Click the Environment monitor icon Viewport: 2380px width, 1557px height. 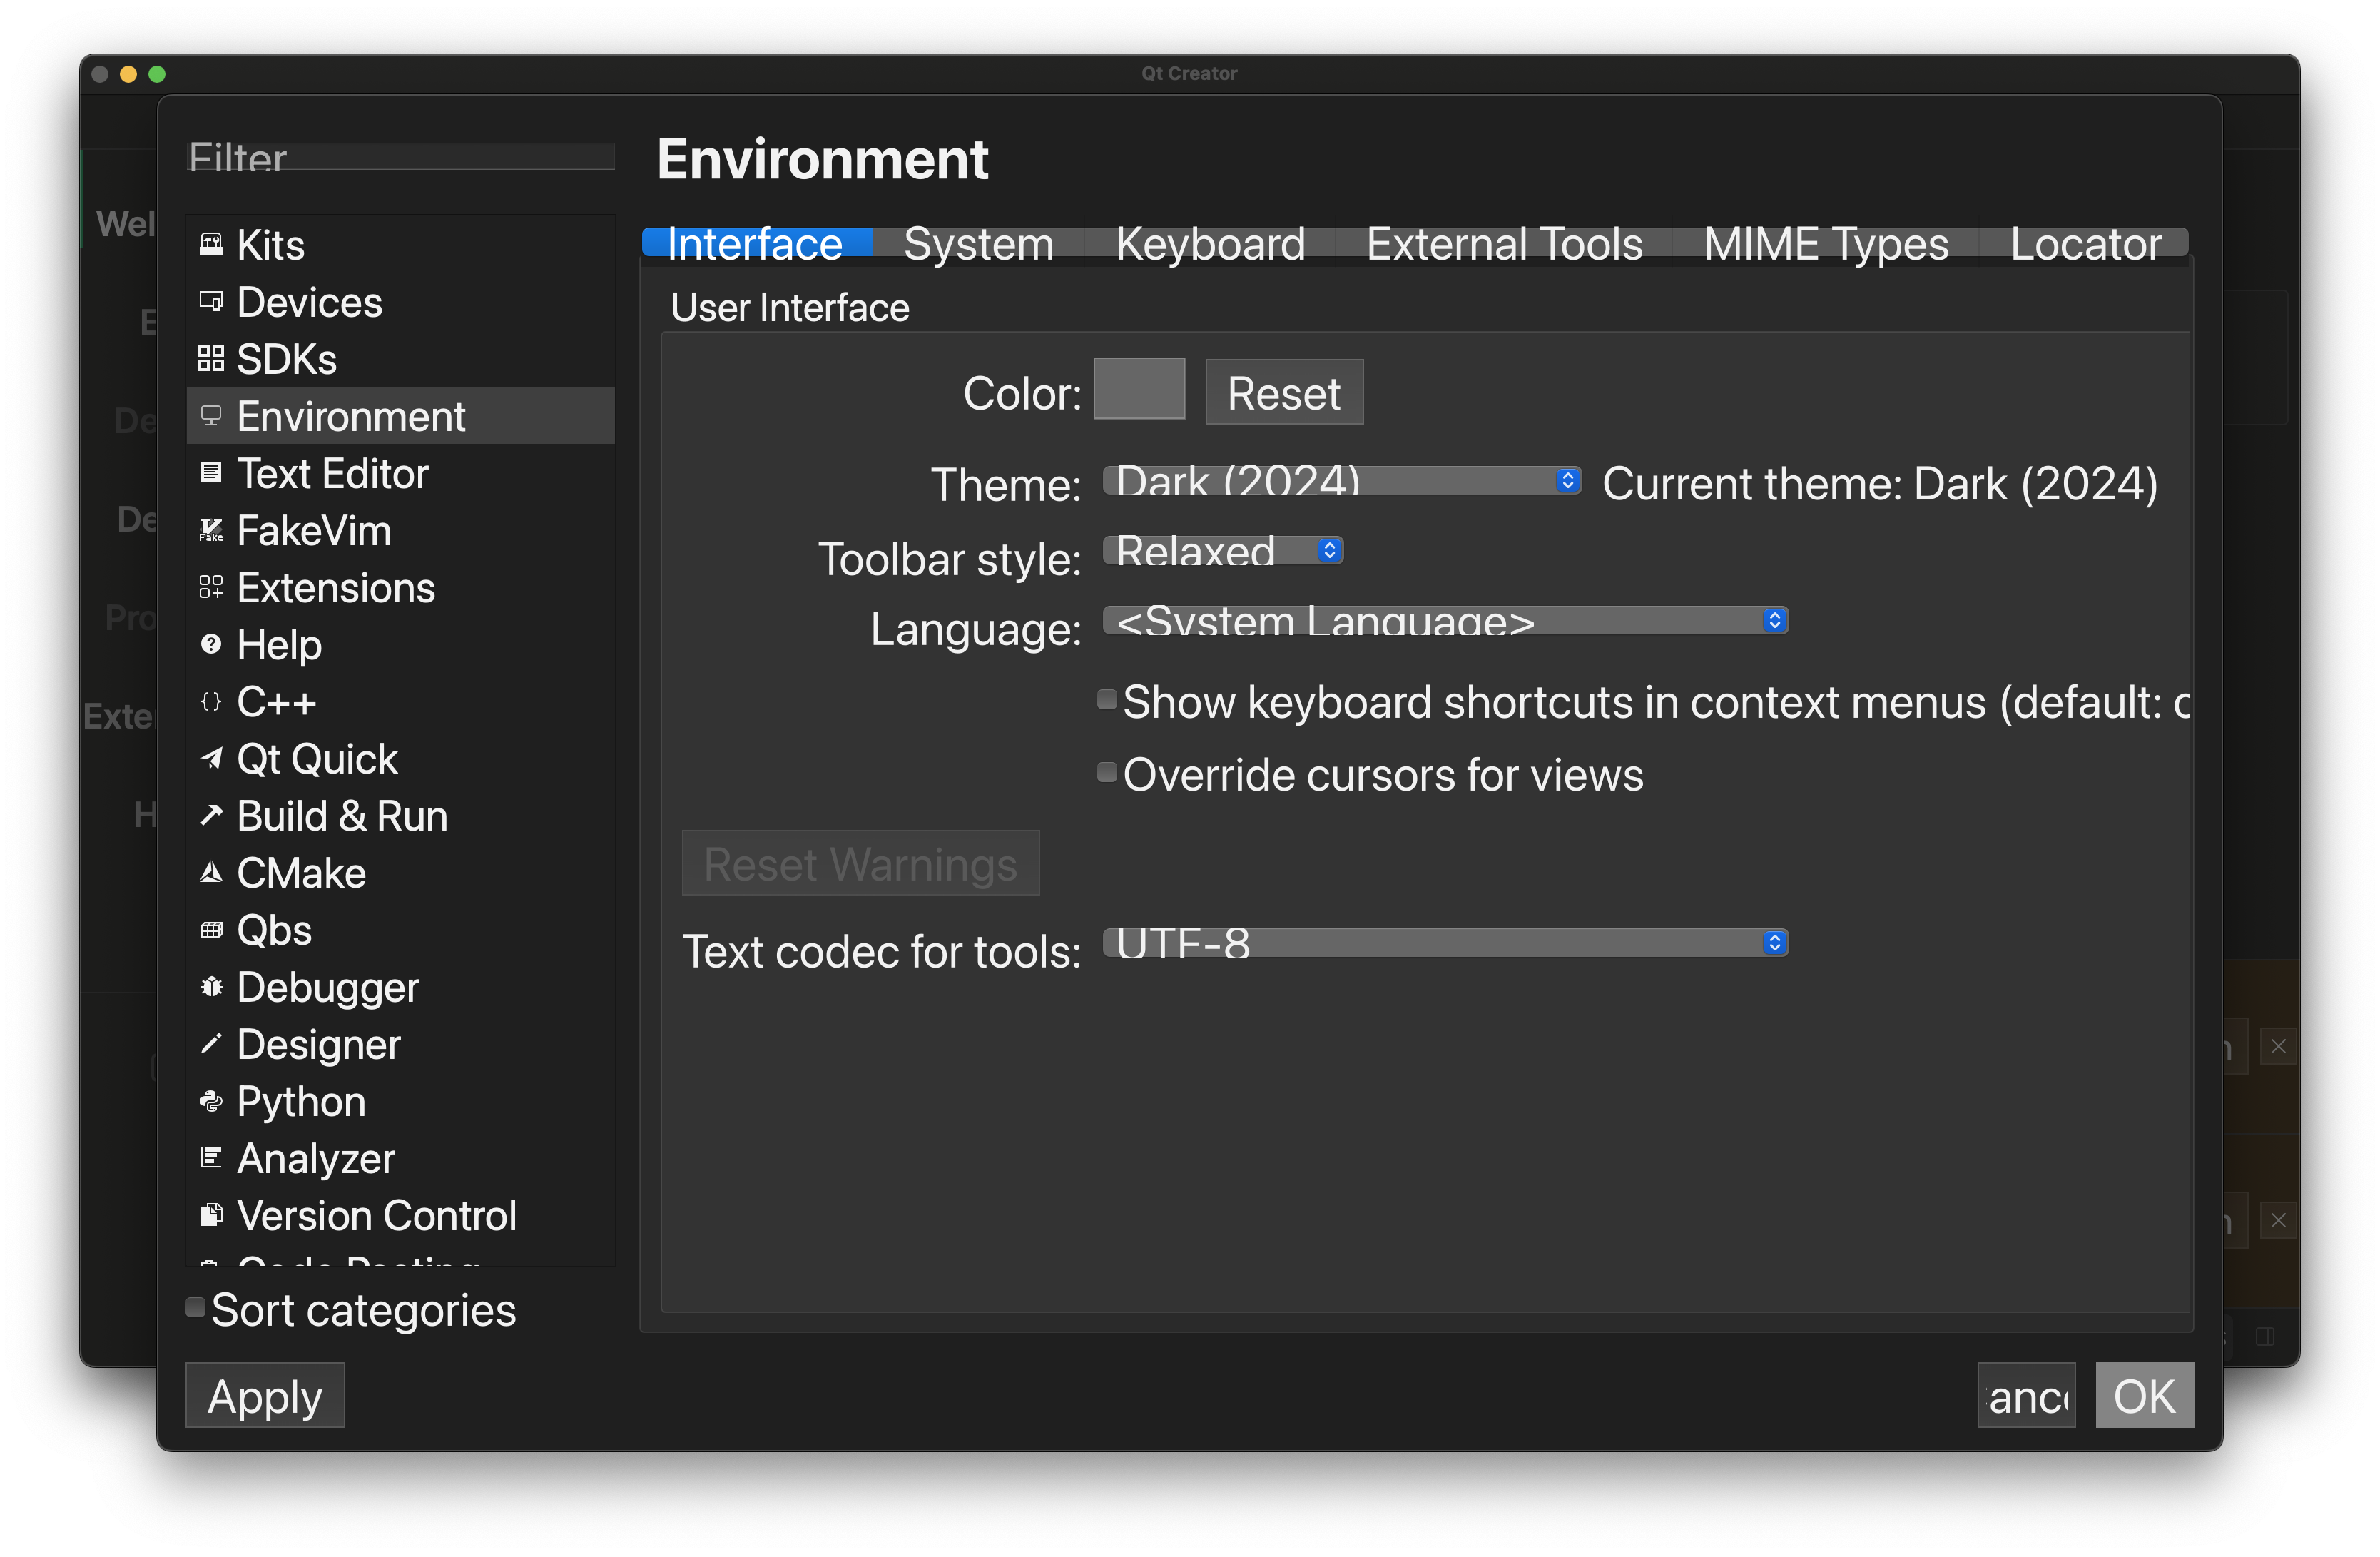pyautogui.click(x=211, y=416)
